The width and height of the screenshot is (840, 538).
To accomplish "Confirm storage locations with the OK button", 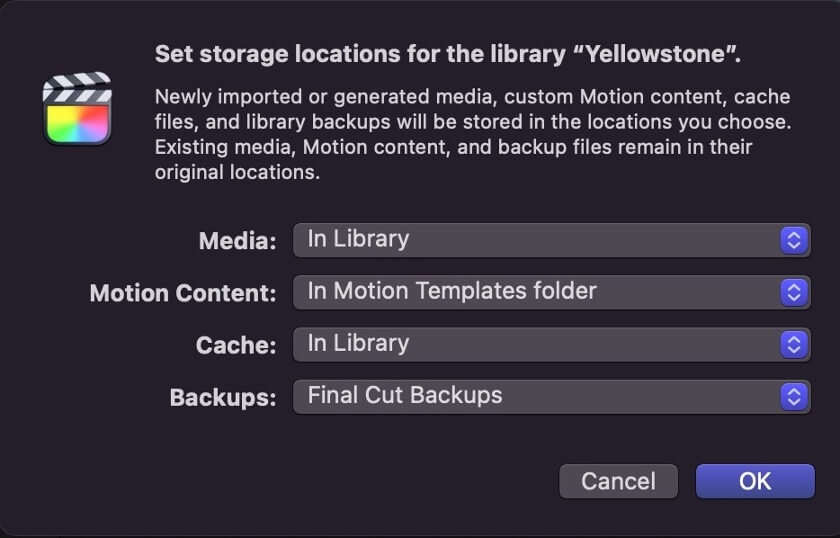I will pyautogui.click(x=755, y=481).
